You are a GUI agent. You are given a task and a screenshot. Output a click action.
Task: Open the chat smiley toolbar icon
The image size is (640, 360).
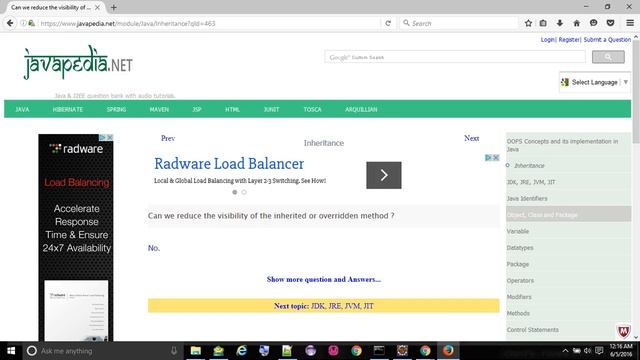tap(593, 23)
